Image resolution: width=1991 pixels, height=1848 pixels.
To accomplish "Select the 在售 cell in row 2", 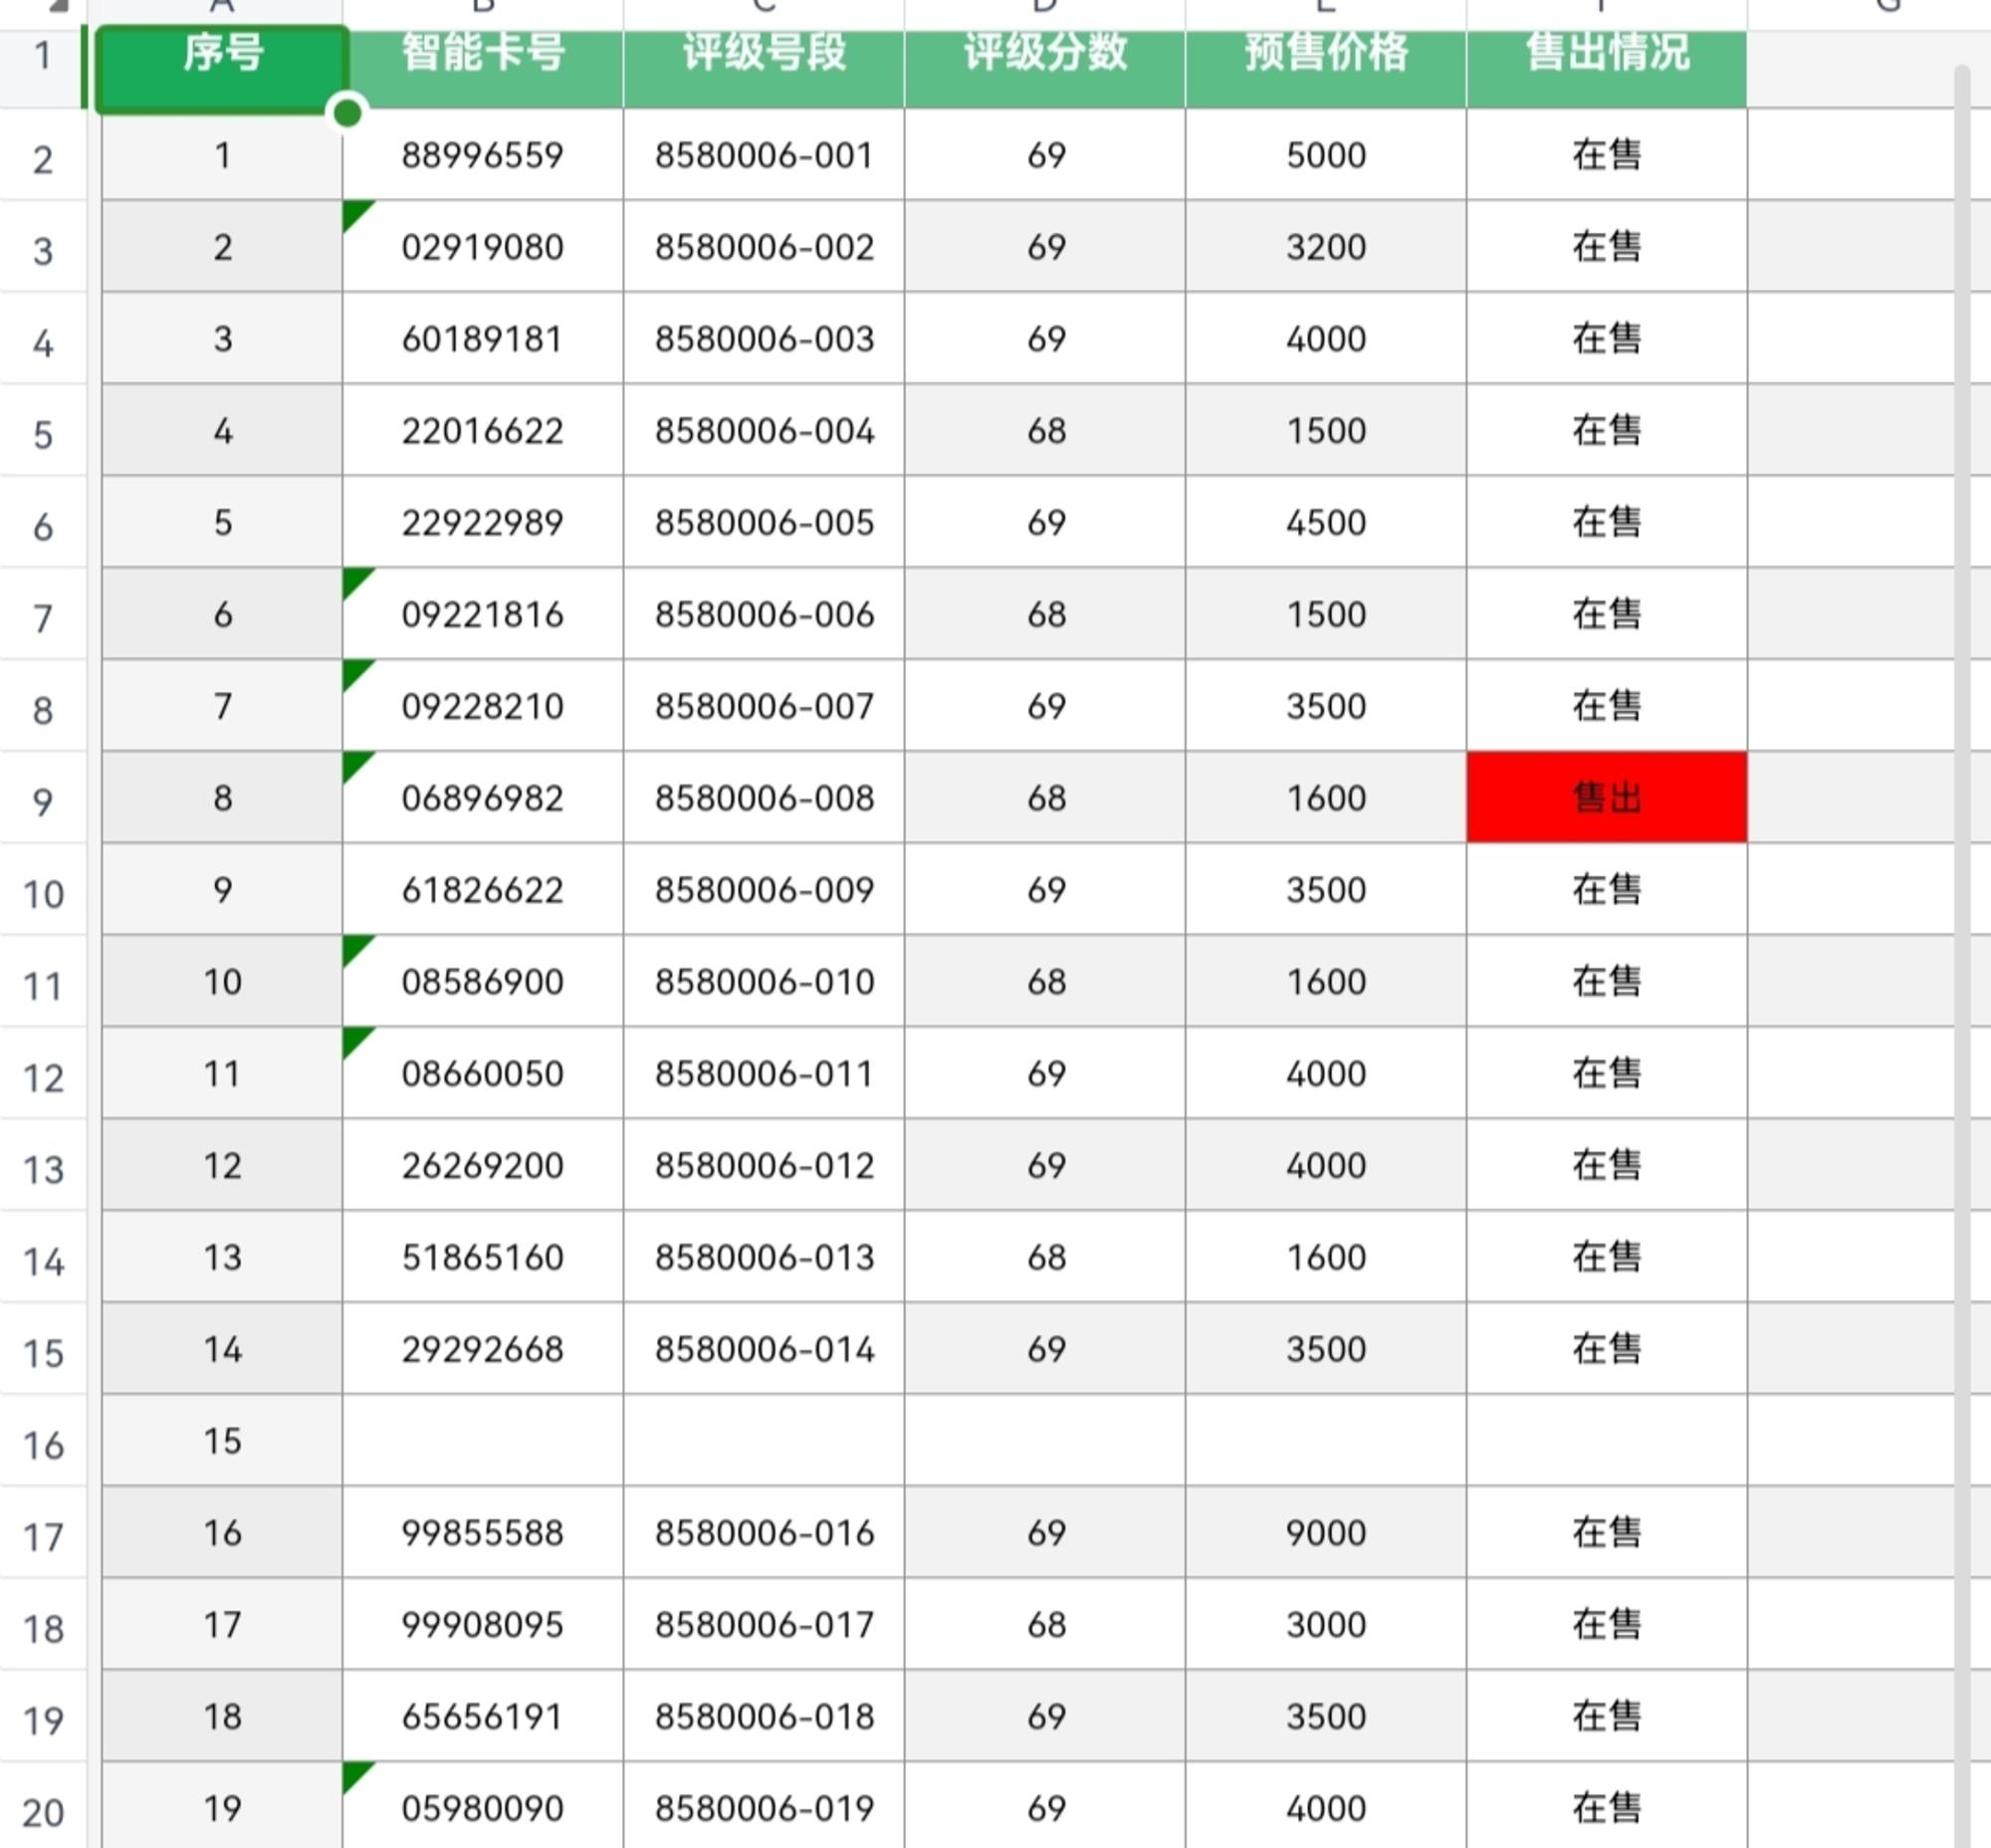I will 1607,154.
